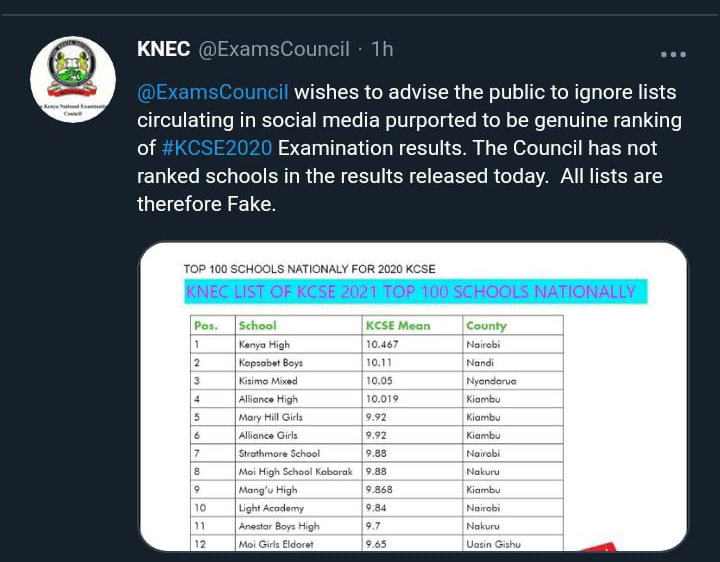Image resolution: width=720 pixels, height=562 pixels.
Task: Click the Pos. column header
Action: [x=206, y=326]
